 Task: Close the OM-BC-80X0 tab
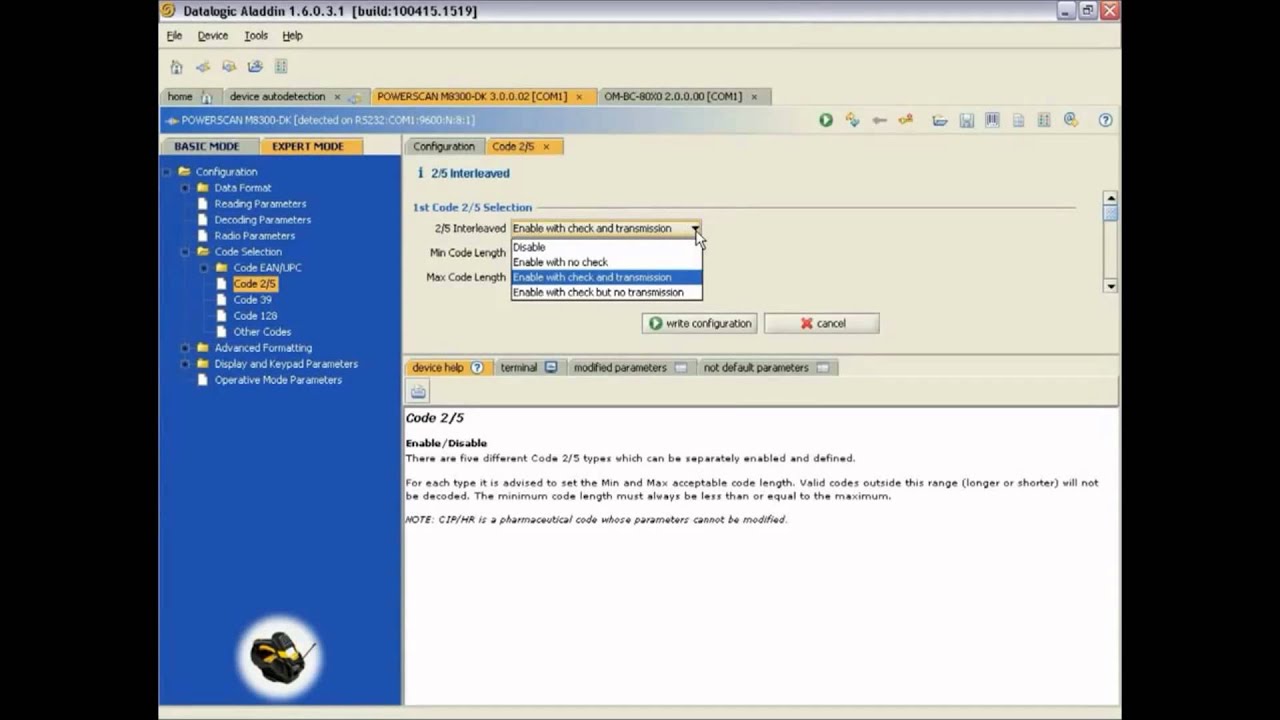pos(754,97)
